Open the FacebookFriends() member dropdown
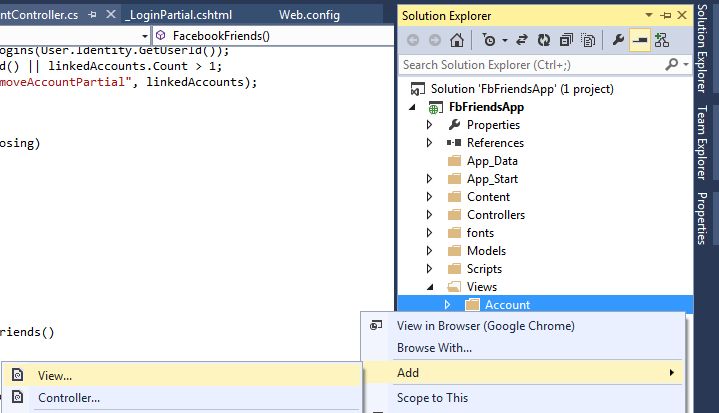This screenshot has width=719, height=413. (x=273, y=36)
